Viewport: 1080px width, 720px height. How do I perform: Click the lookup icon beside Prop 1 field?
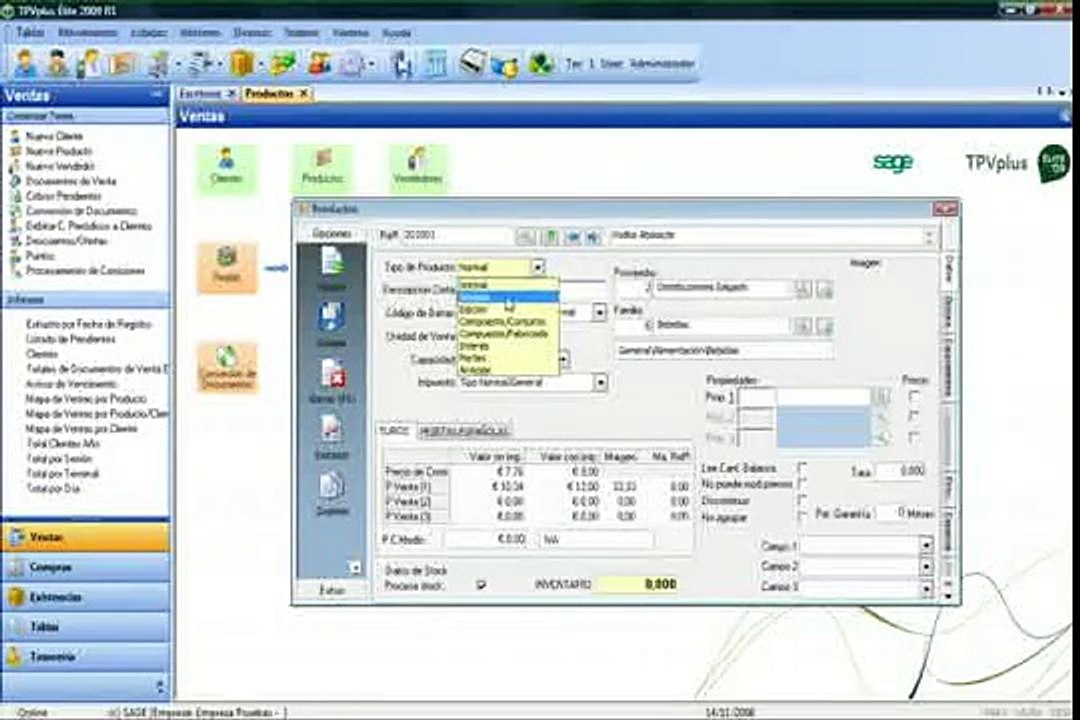[x=881, y=397]
